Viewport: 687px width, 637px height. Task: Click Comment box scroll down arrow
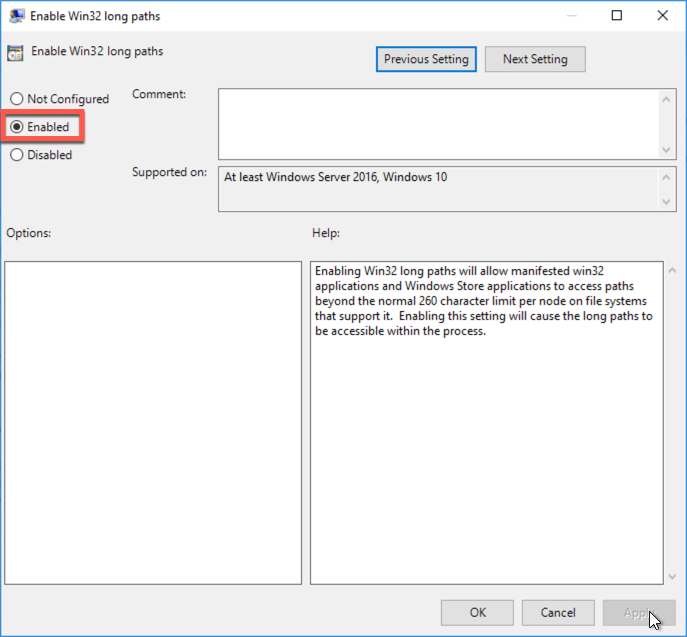coord(666,150)
